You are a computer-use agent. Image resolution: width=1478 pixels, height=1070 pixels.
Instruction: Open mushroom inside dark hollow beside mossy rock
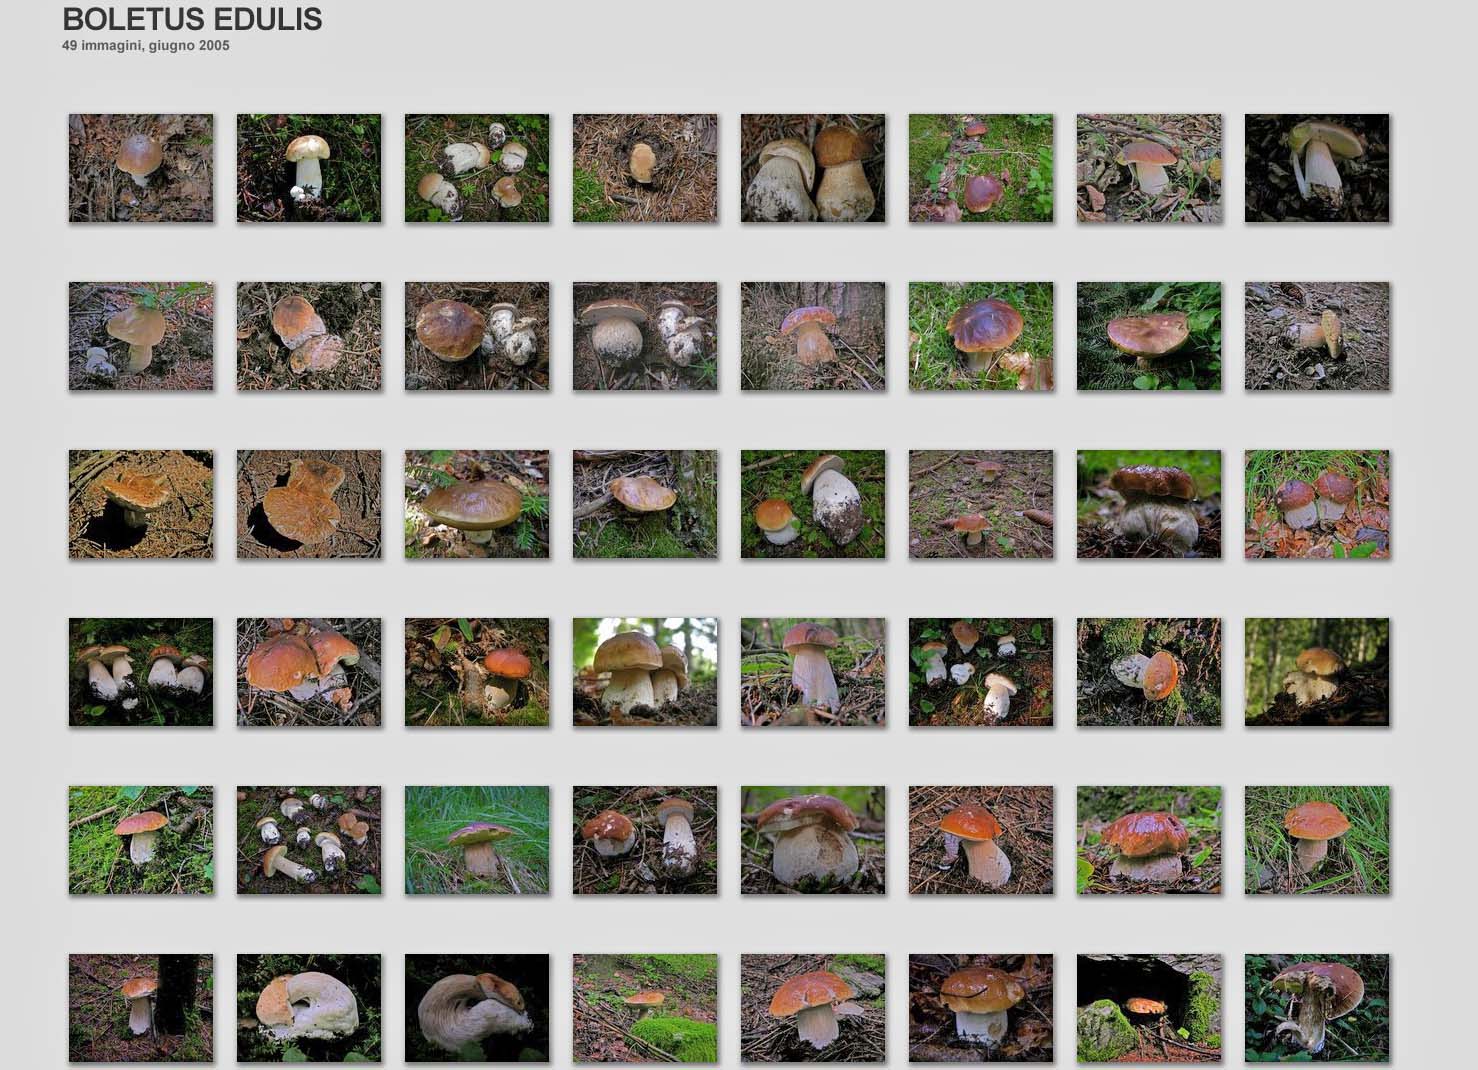[x=1149, y=1008]
